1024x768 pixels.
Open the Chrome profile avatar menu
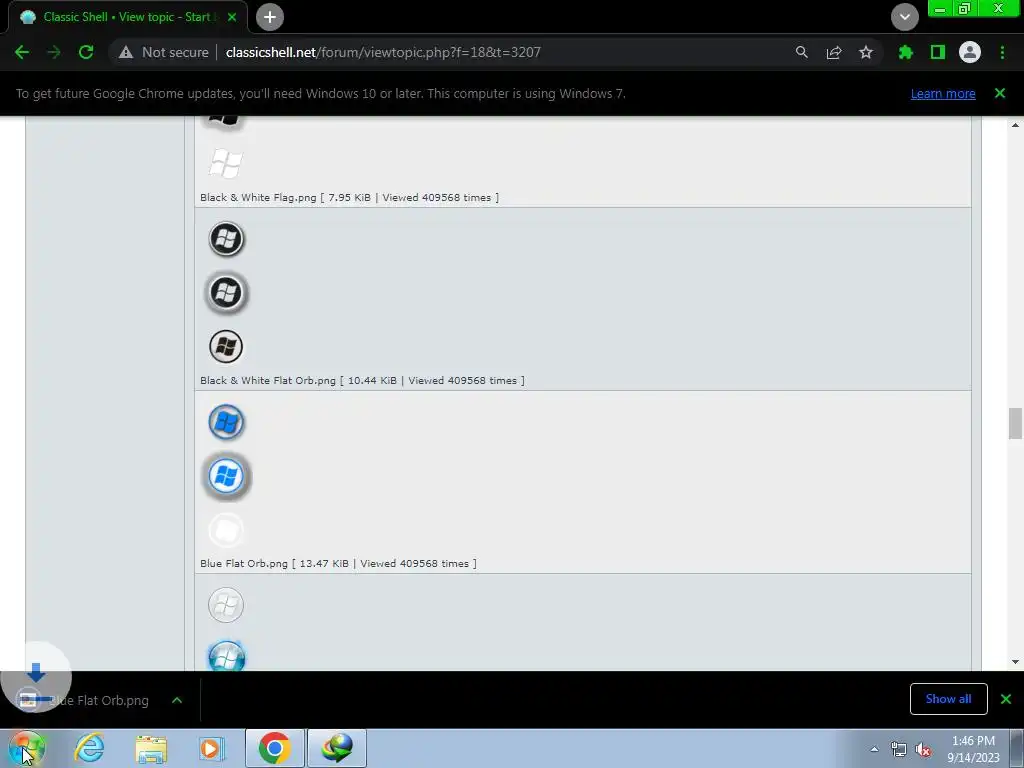969,52
